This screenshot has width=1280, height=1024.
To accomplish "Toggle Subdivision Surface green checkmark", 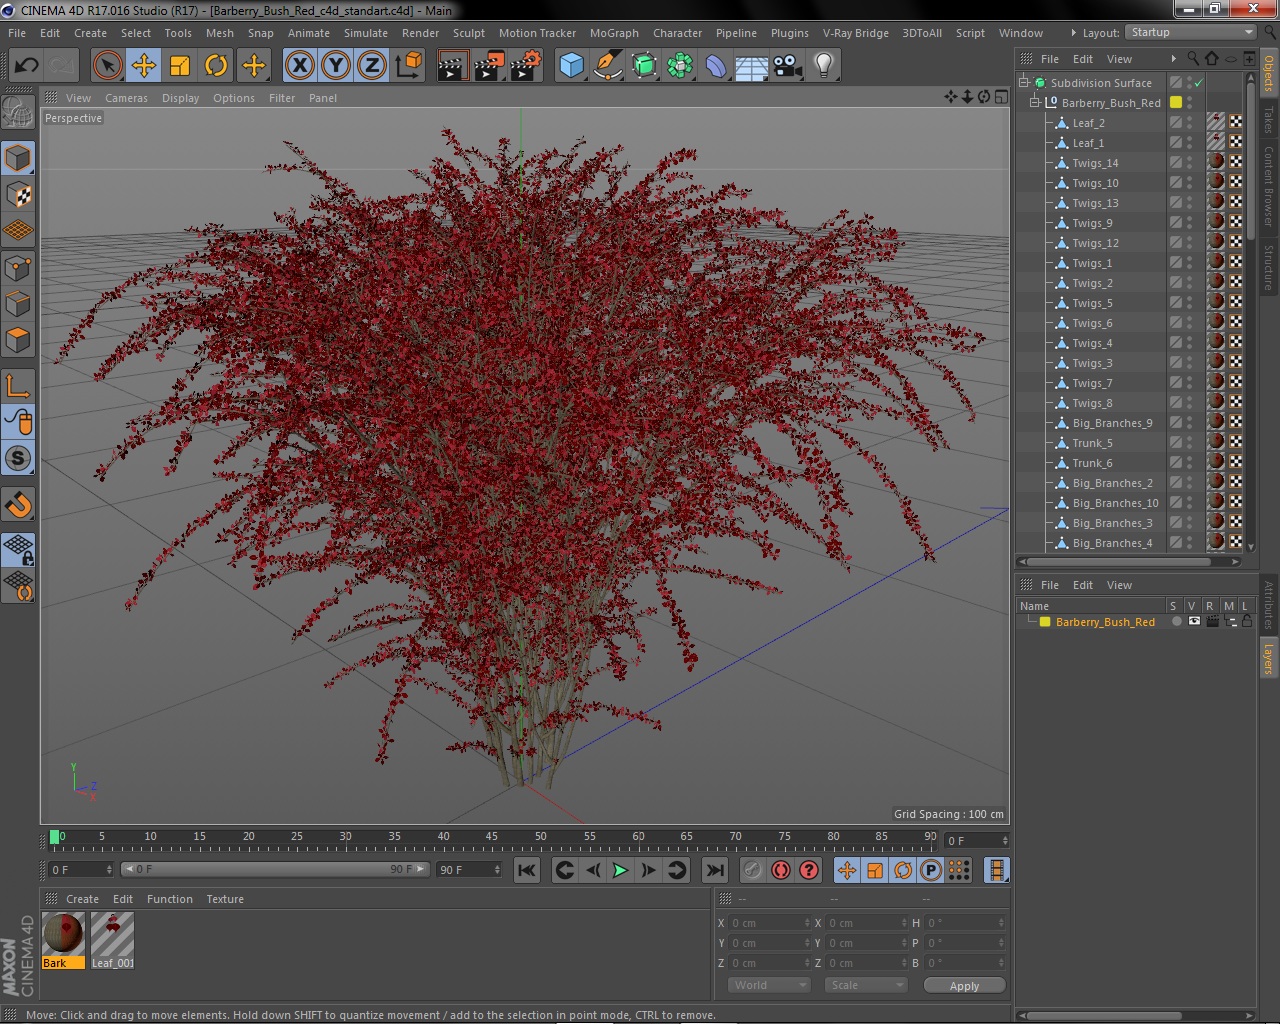I will click(1198, 83).
